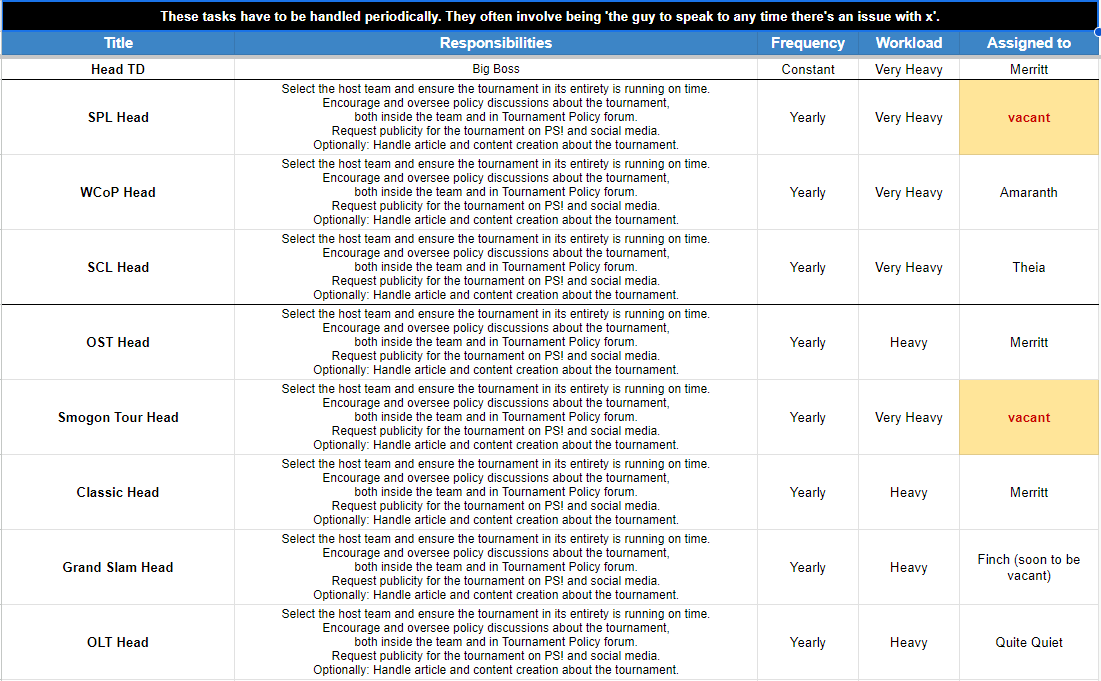The image size is (1101, 681).
Task: Select OST Head's responsibilities text
Action: pyautogui.click(x=496, y=343)
